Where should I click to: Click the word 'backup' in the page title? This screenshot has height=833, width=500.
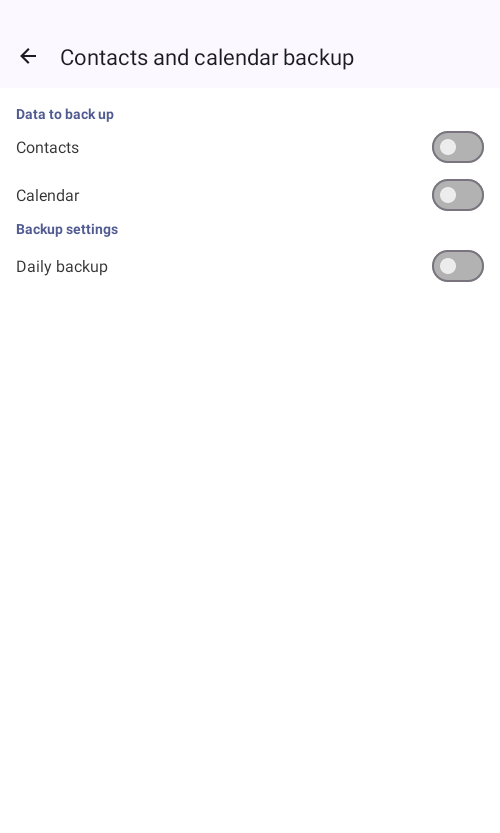click(318, 57)
